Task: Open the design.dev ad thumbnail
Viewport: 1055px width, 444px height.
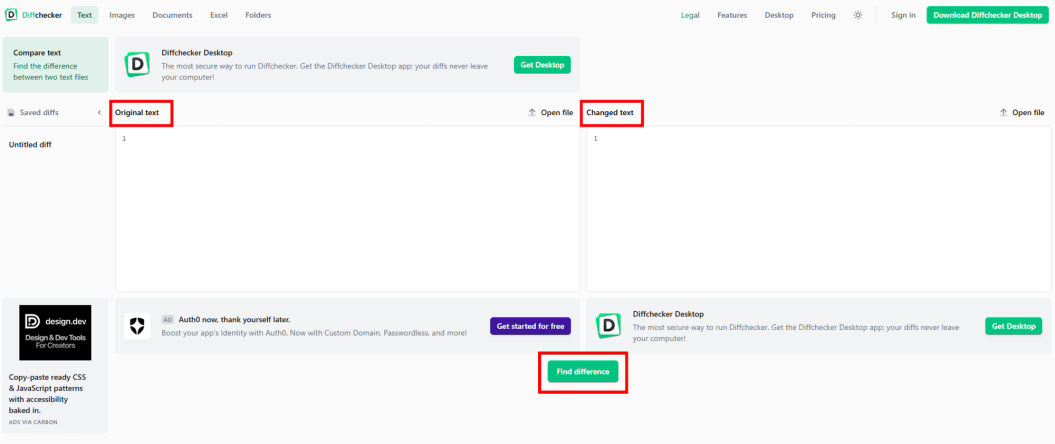Action: (x=55, y=332)
